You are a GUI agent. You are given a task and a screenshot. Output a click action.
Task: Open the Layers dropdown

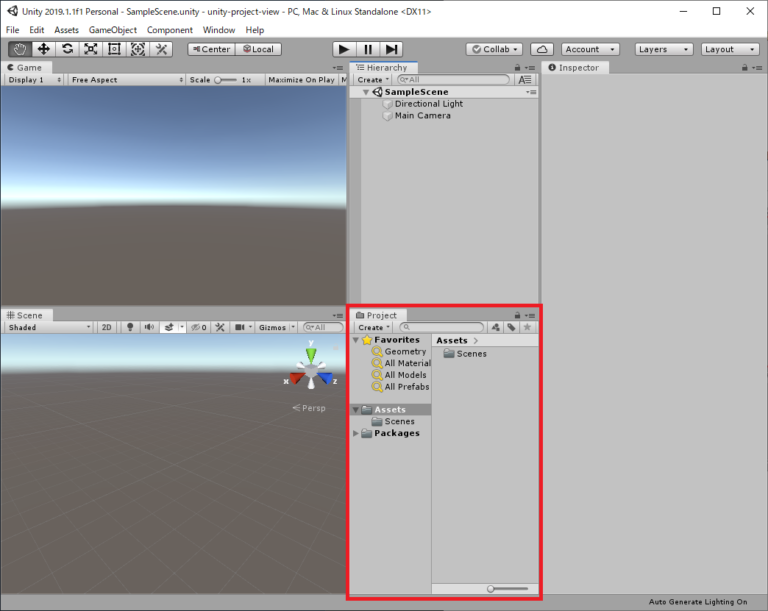click(664, 49)
